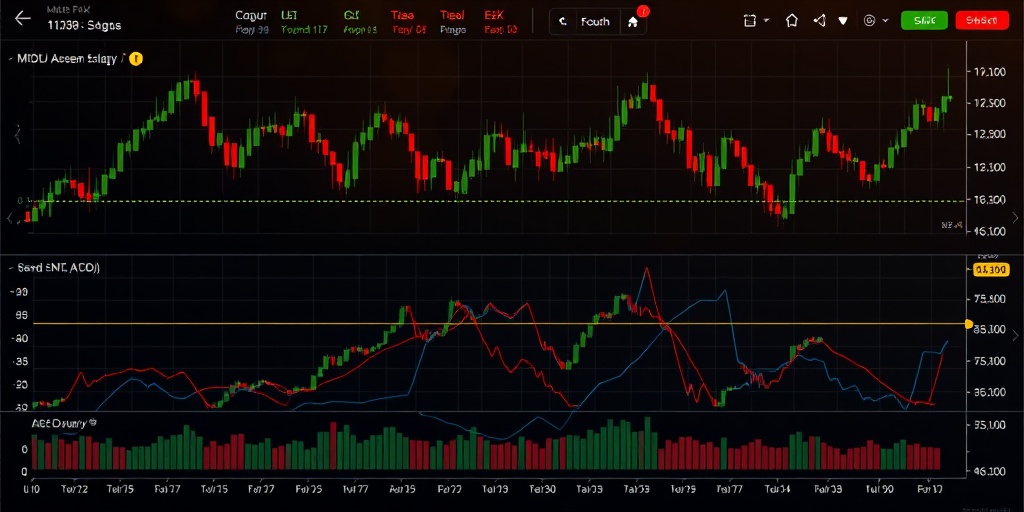Click the yellow dot on horizontal level line
1024x512 pixels.
coord(968,324)
